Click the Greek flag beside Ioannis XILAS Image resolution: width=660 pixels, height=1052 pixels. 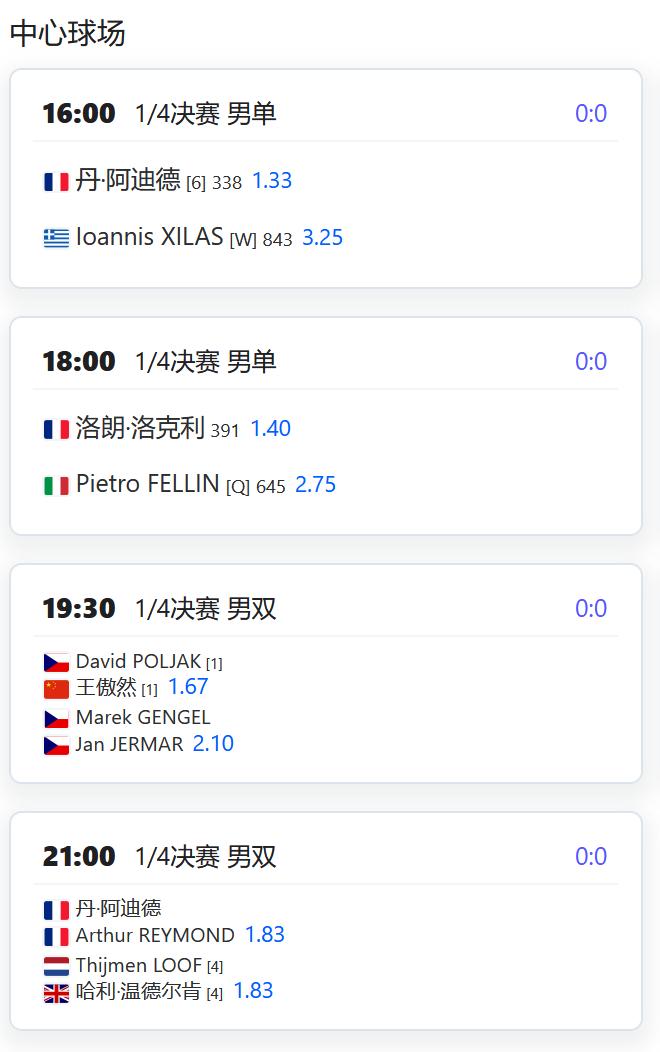[x=56, y=238]
